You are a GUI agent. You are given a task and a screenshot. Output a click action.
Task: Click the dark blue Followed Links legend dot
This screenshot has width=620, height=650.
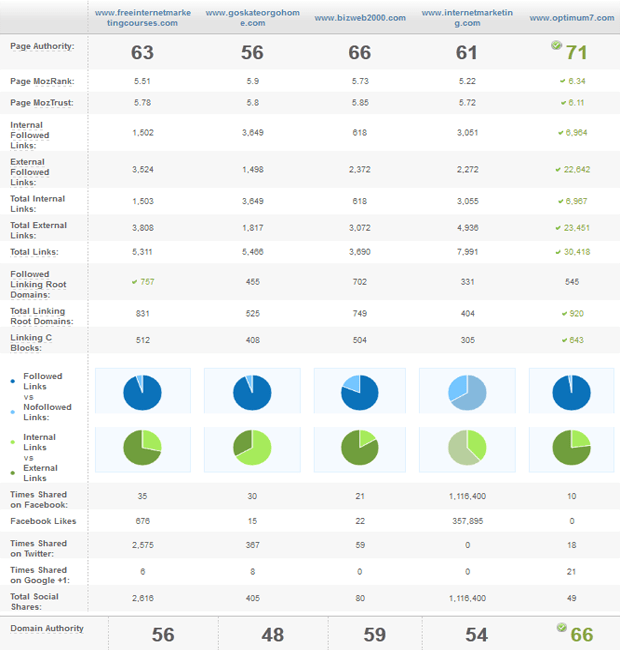[12, 381]
